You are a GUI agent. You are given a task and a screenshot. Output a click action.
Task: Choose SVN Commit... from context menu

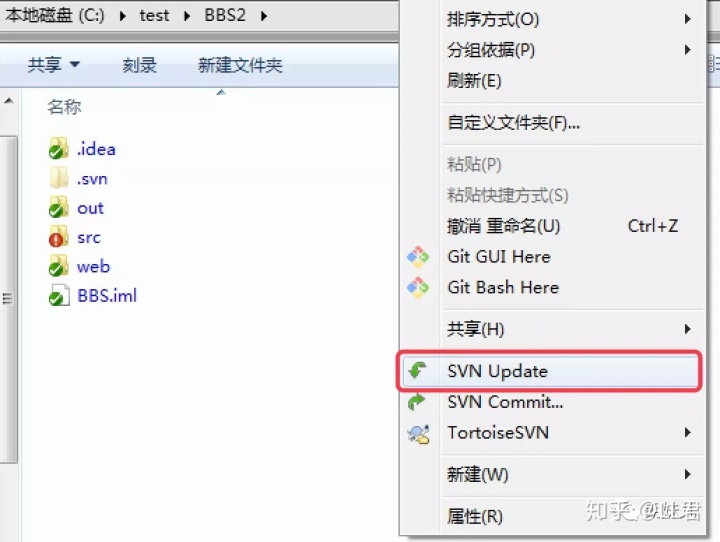click(553, 402)
